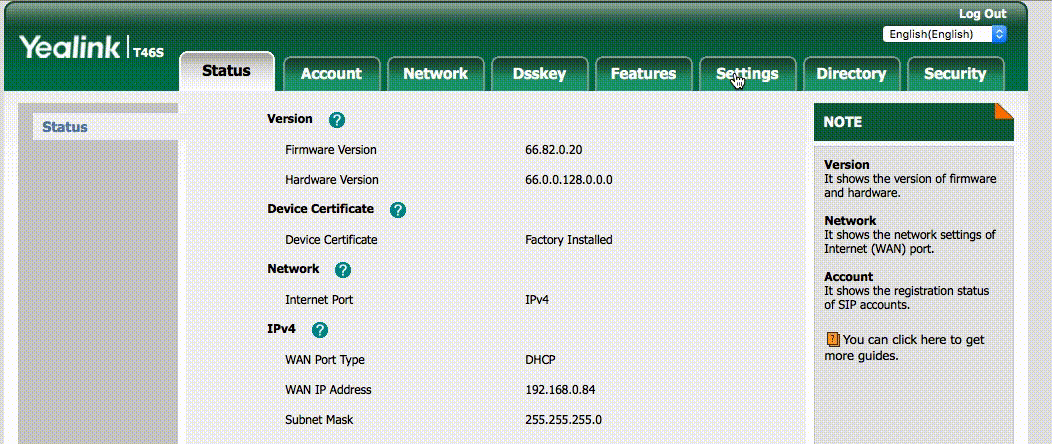Select the Status tab
Viewport: 1052px width, 444px height.
[x=226, y=71]
